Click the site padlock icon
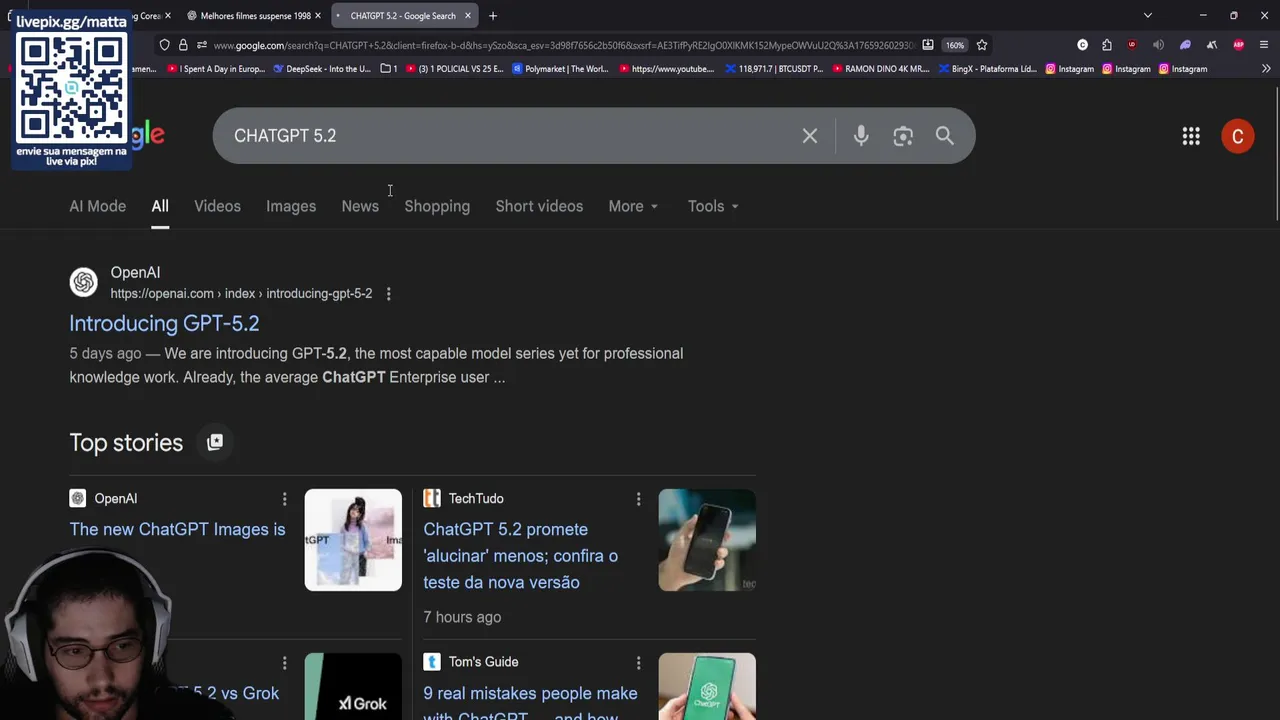This screenshot has width=1280, height=720. coord(183,45)
